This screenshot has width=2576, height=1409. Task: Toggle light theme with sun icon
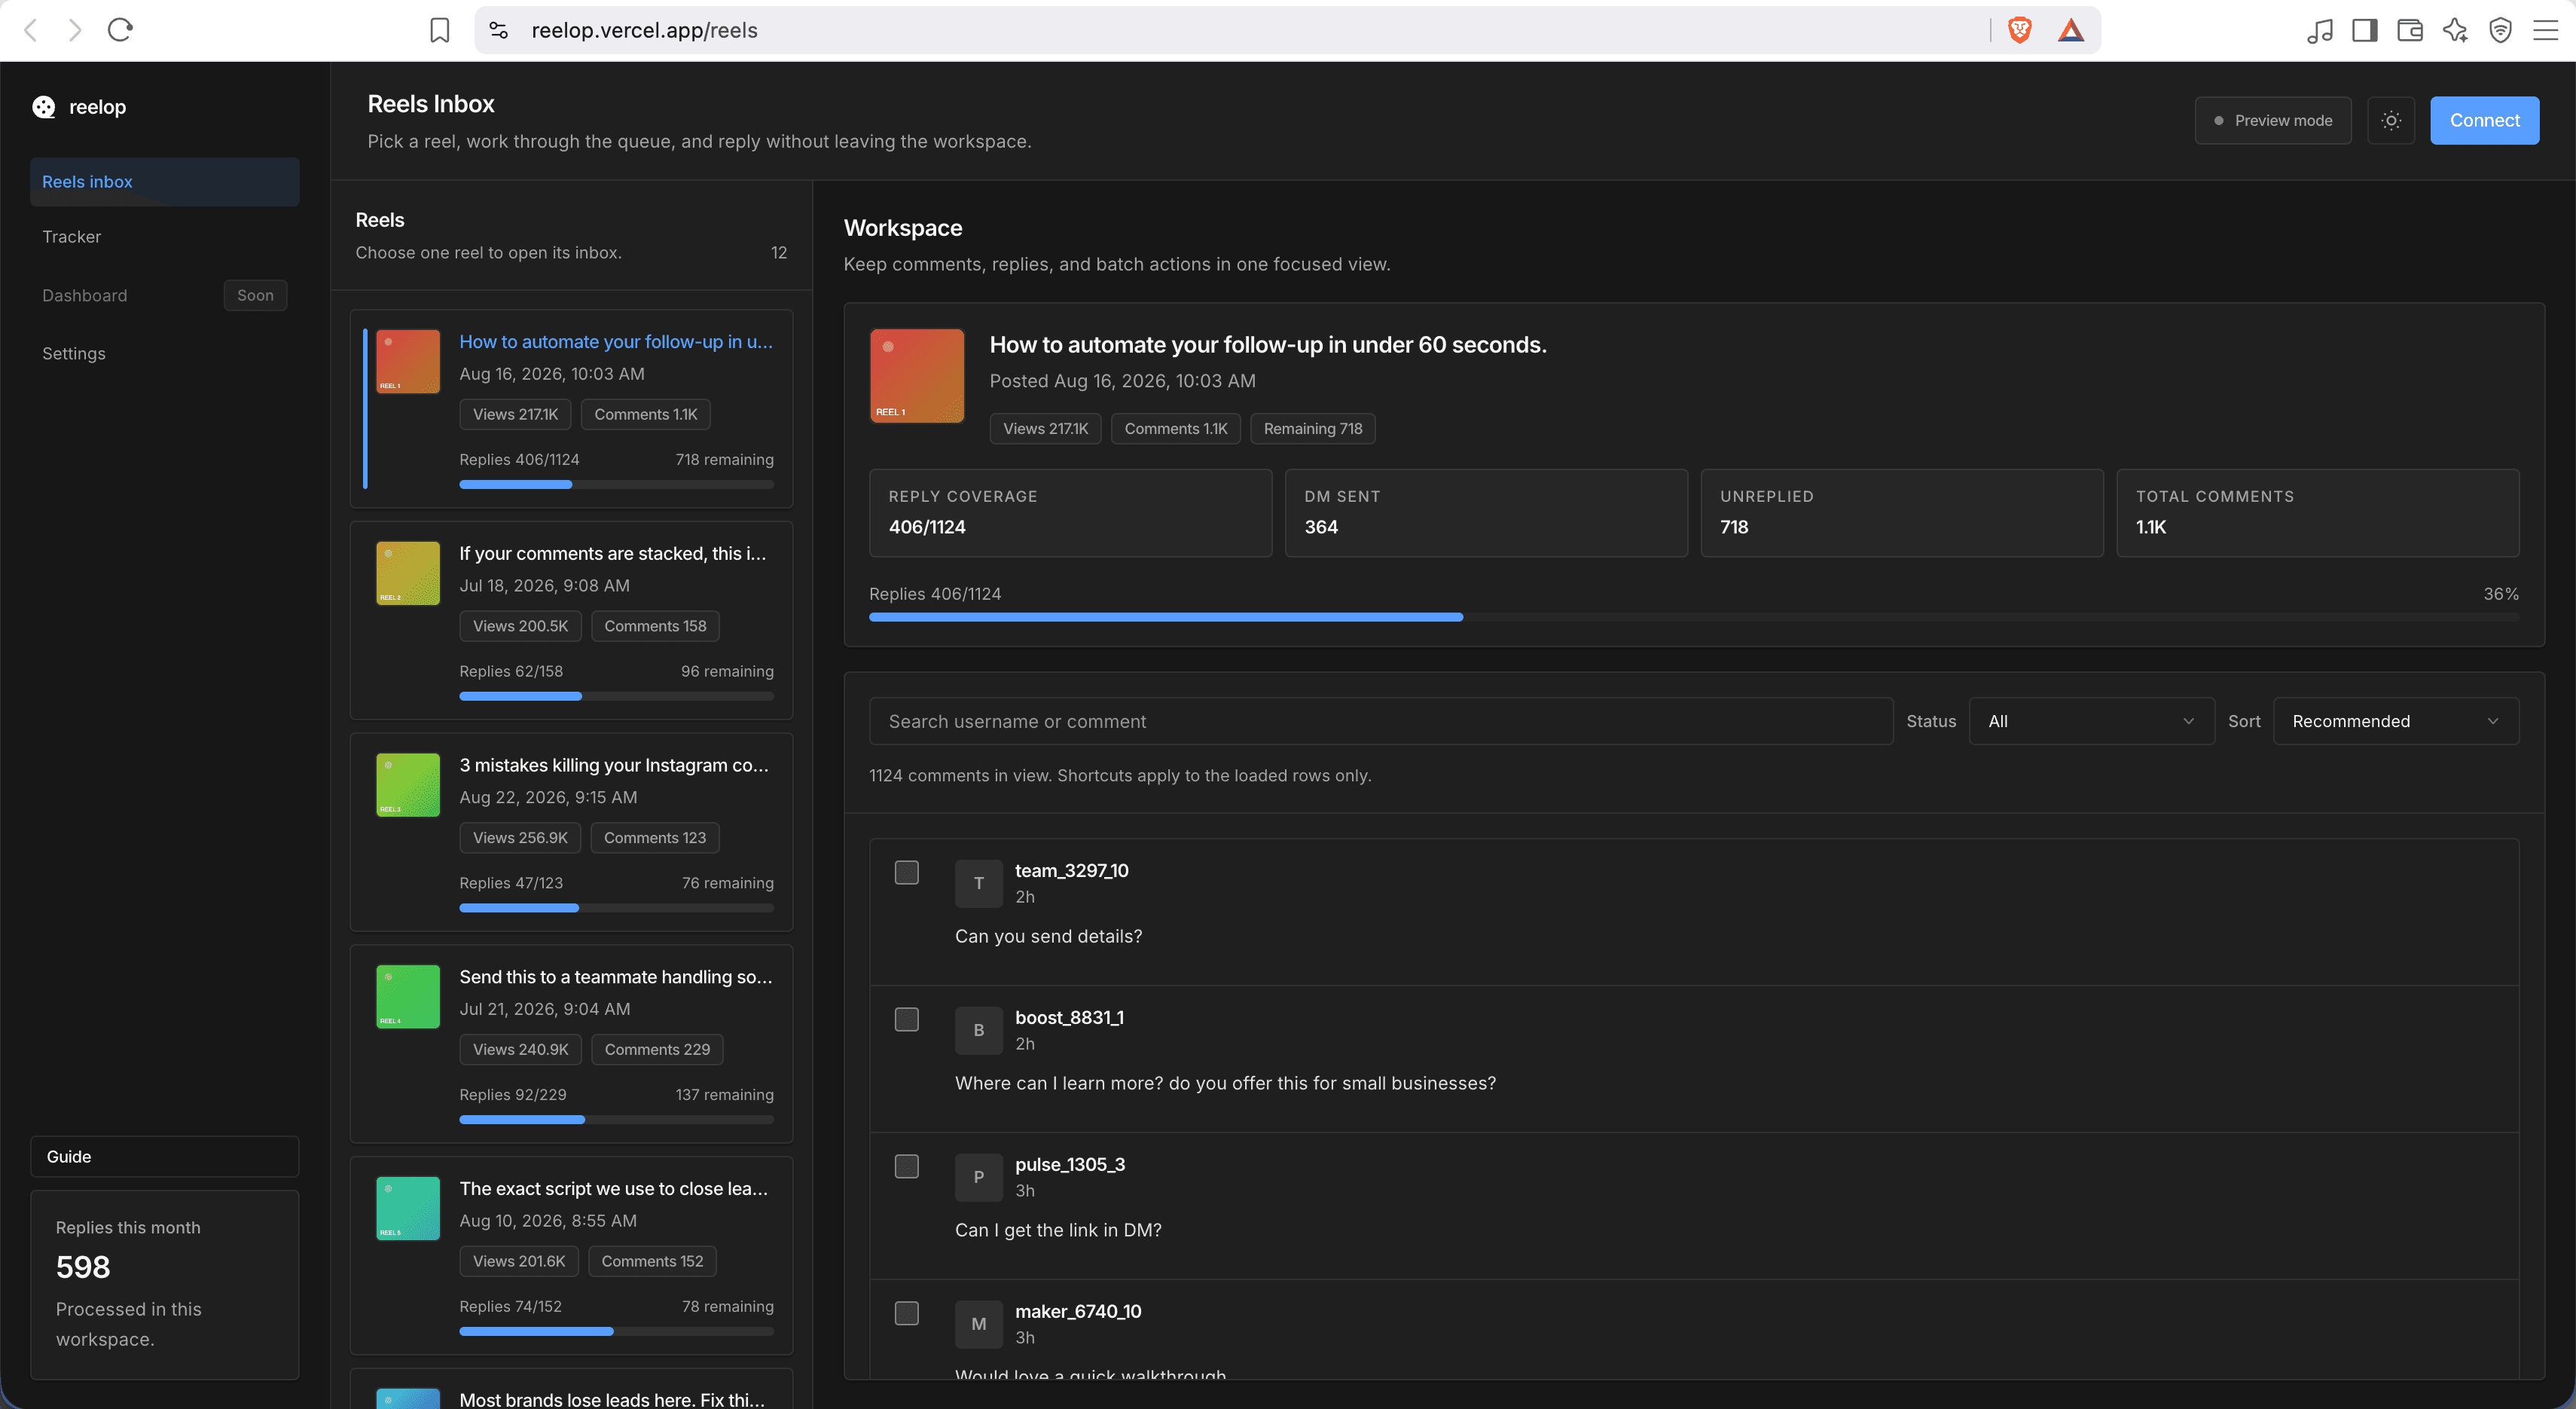tap(2391, 120)
